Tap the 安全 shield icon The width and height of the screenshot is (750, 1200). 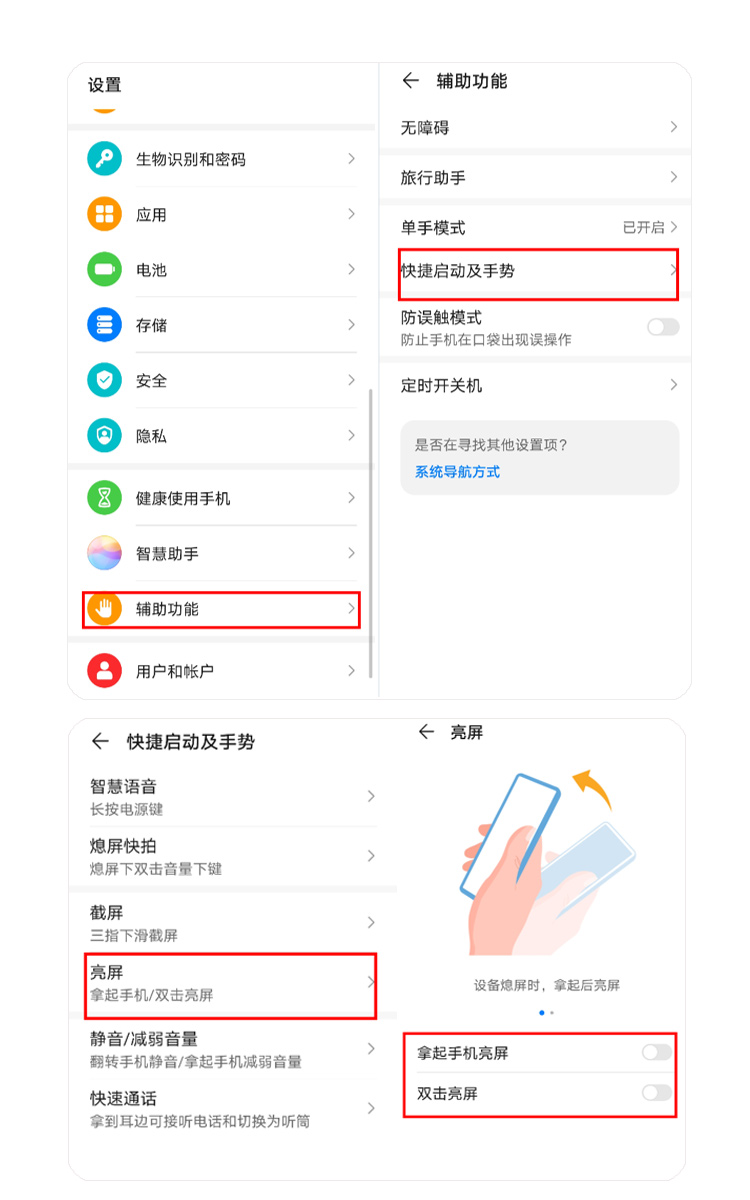(x=104, y=381)
